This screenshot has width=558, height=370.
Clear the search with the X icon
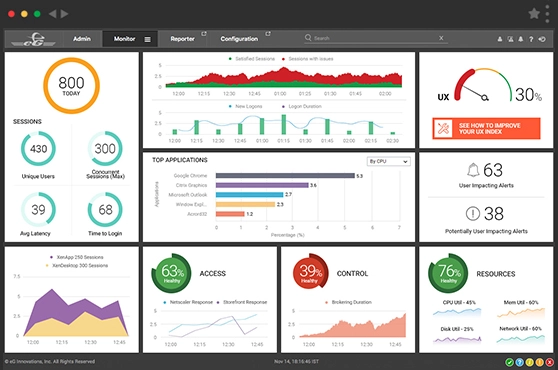click(441, 38)
